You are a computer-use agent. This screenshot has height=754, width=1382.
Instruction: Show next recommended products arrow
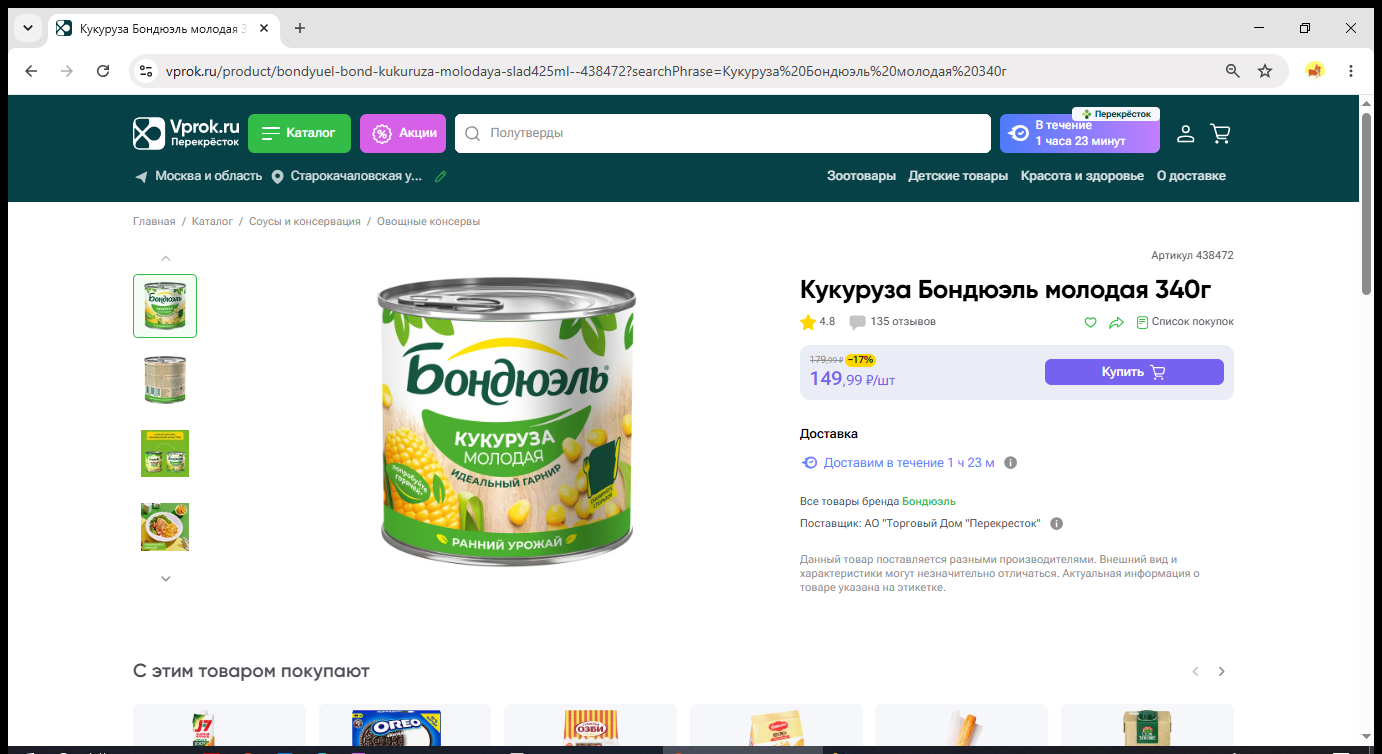point(1221,672)
